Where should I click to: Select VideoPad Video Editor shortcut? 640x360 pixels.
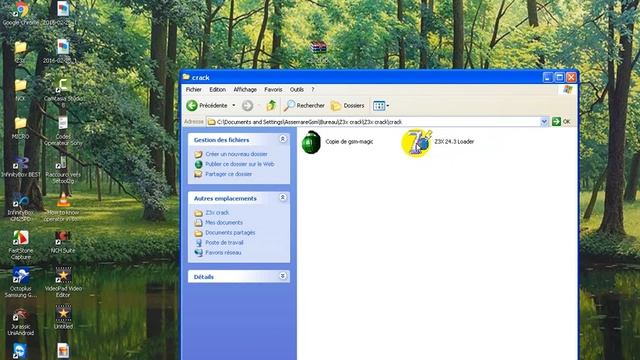[63, 282]
